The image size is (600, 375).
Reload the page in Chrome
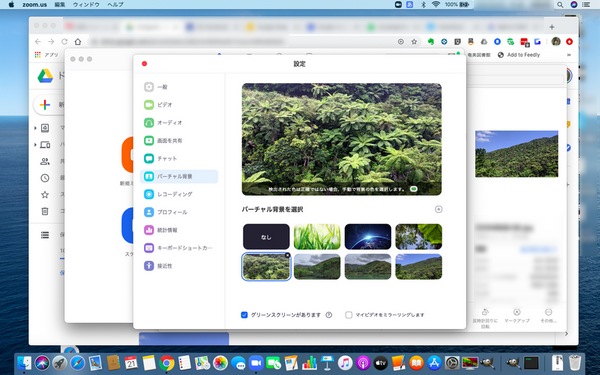click(64, 42)
